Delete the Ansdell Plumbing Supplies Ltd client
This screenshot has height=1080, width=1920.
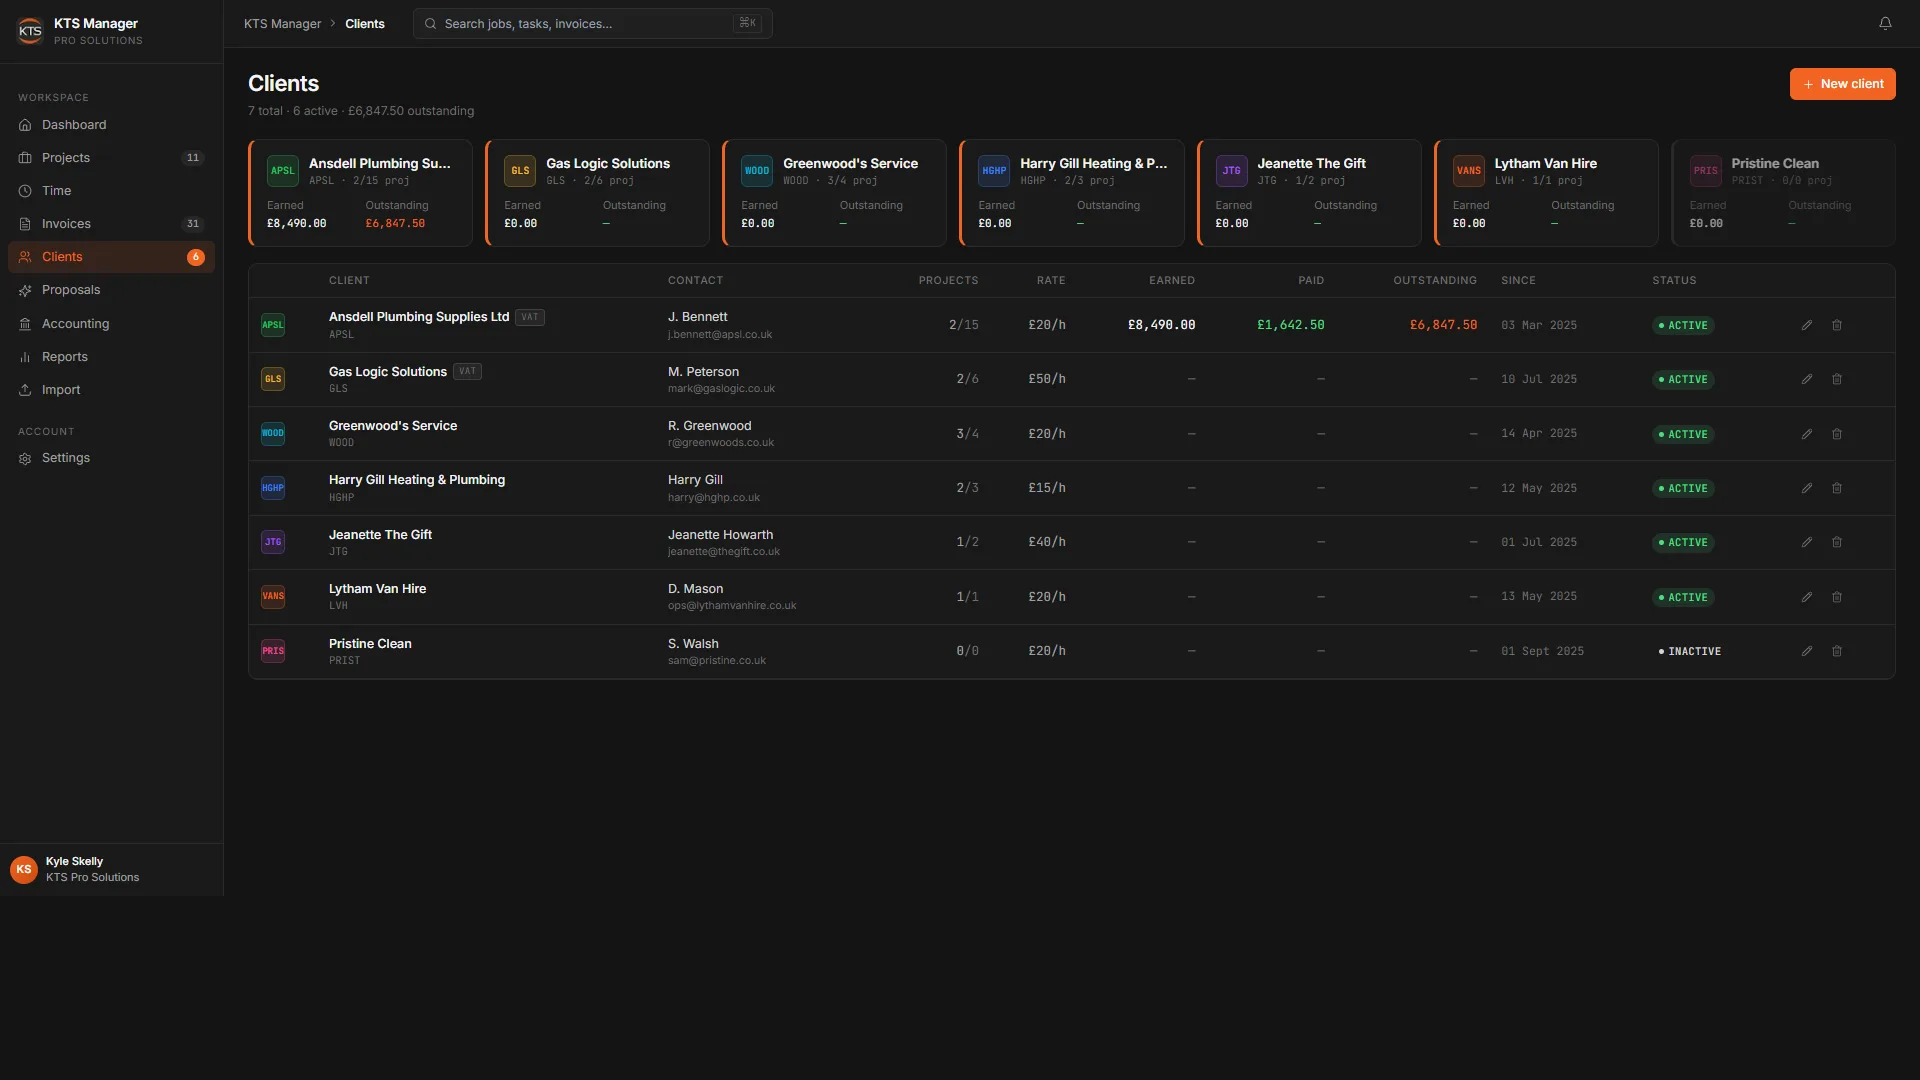[x=1837, y=325]
